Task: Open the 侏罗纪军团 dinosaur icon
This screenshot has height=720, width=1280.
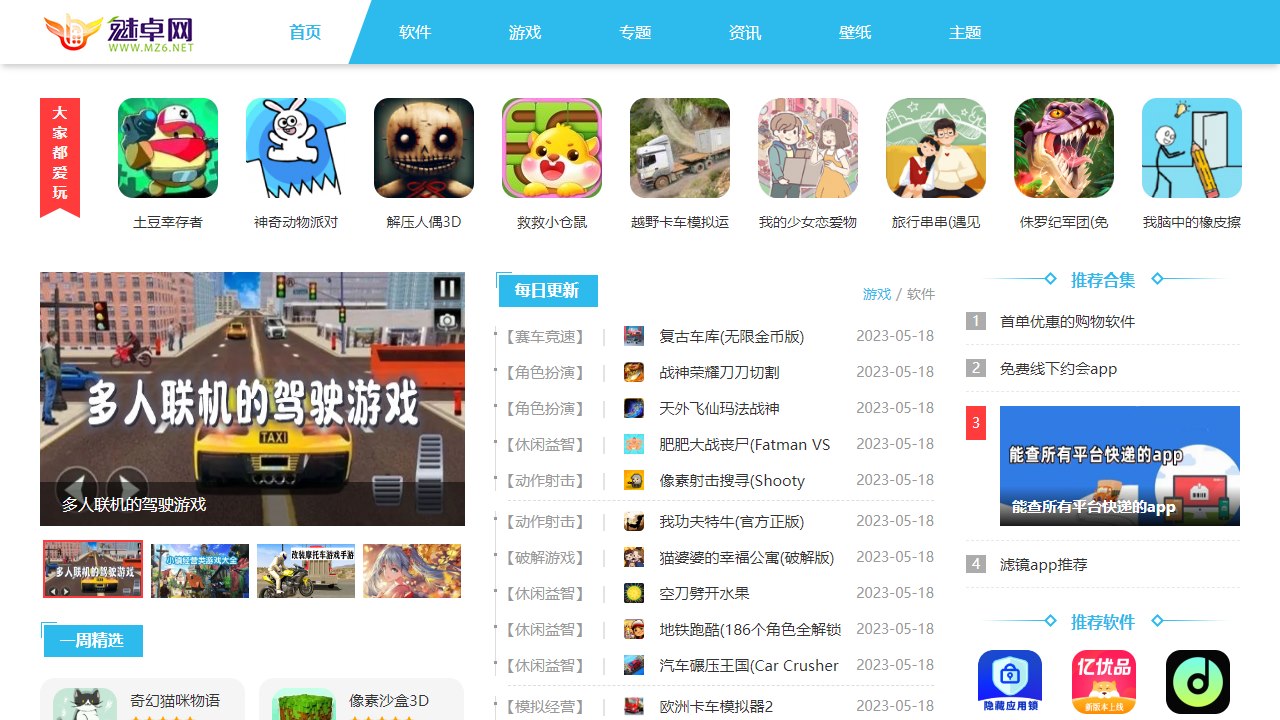Action: pyautogui.click(x=1064, y=148)
